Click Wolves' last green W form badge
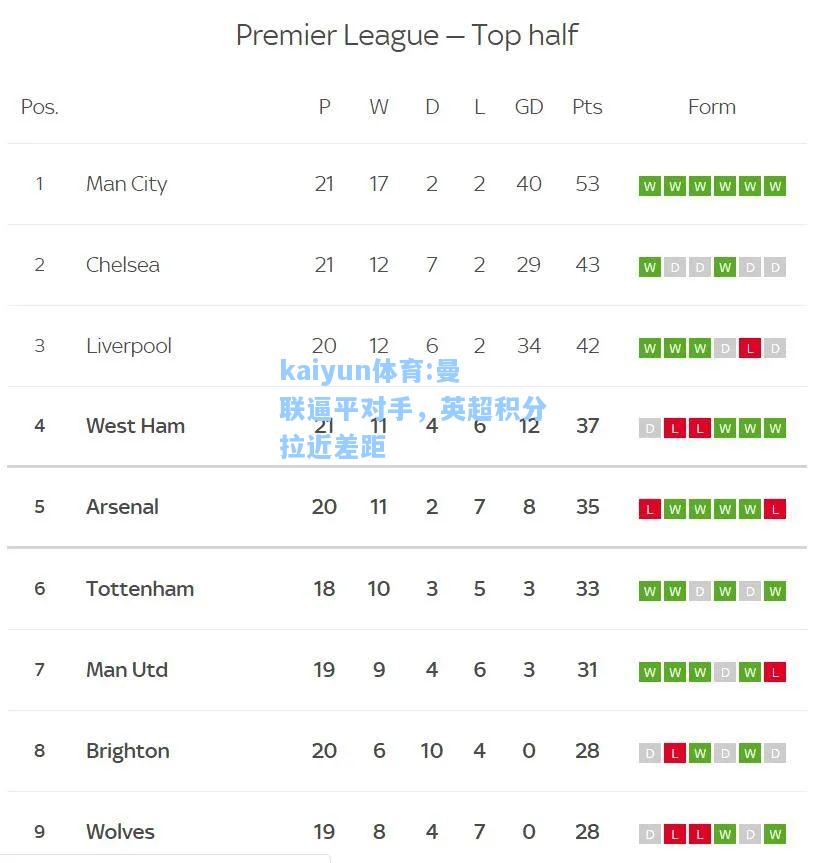This screenshot has height=863, width=826. coord(775,834)
